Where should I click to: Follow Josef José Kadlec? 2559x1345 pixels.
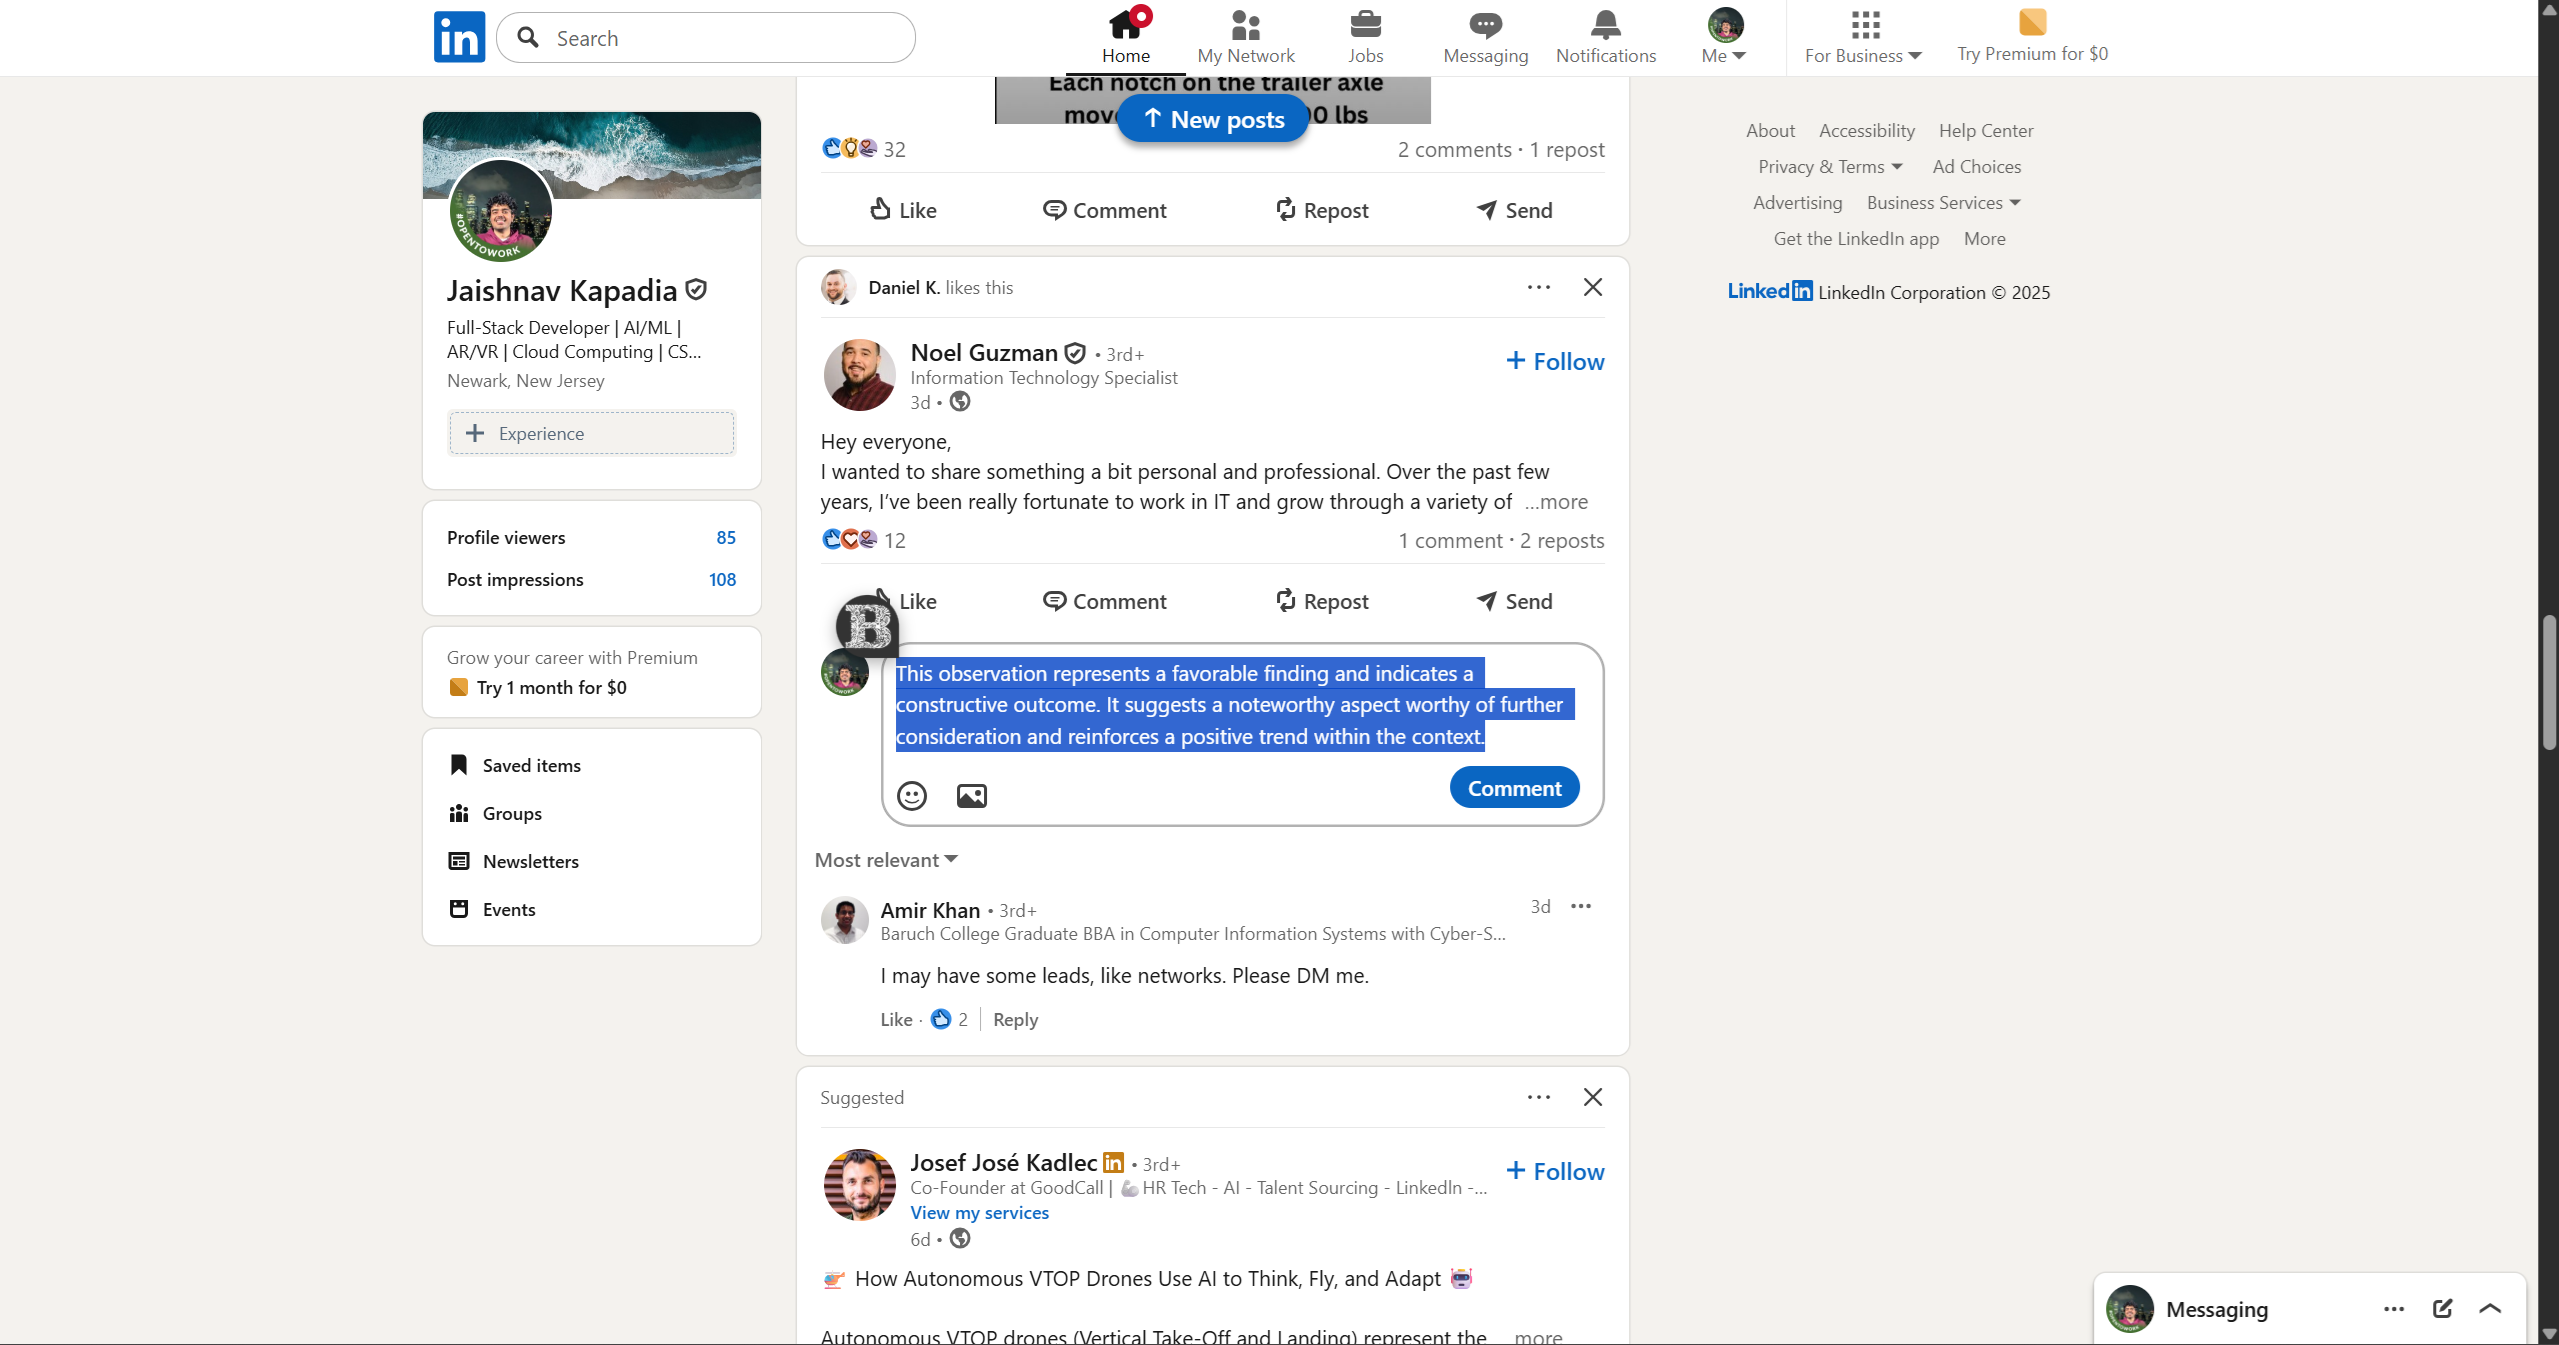click(x=1554, y=1171)
